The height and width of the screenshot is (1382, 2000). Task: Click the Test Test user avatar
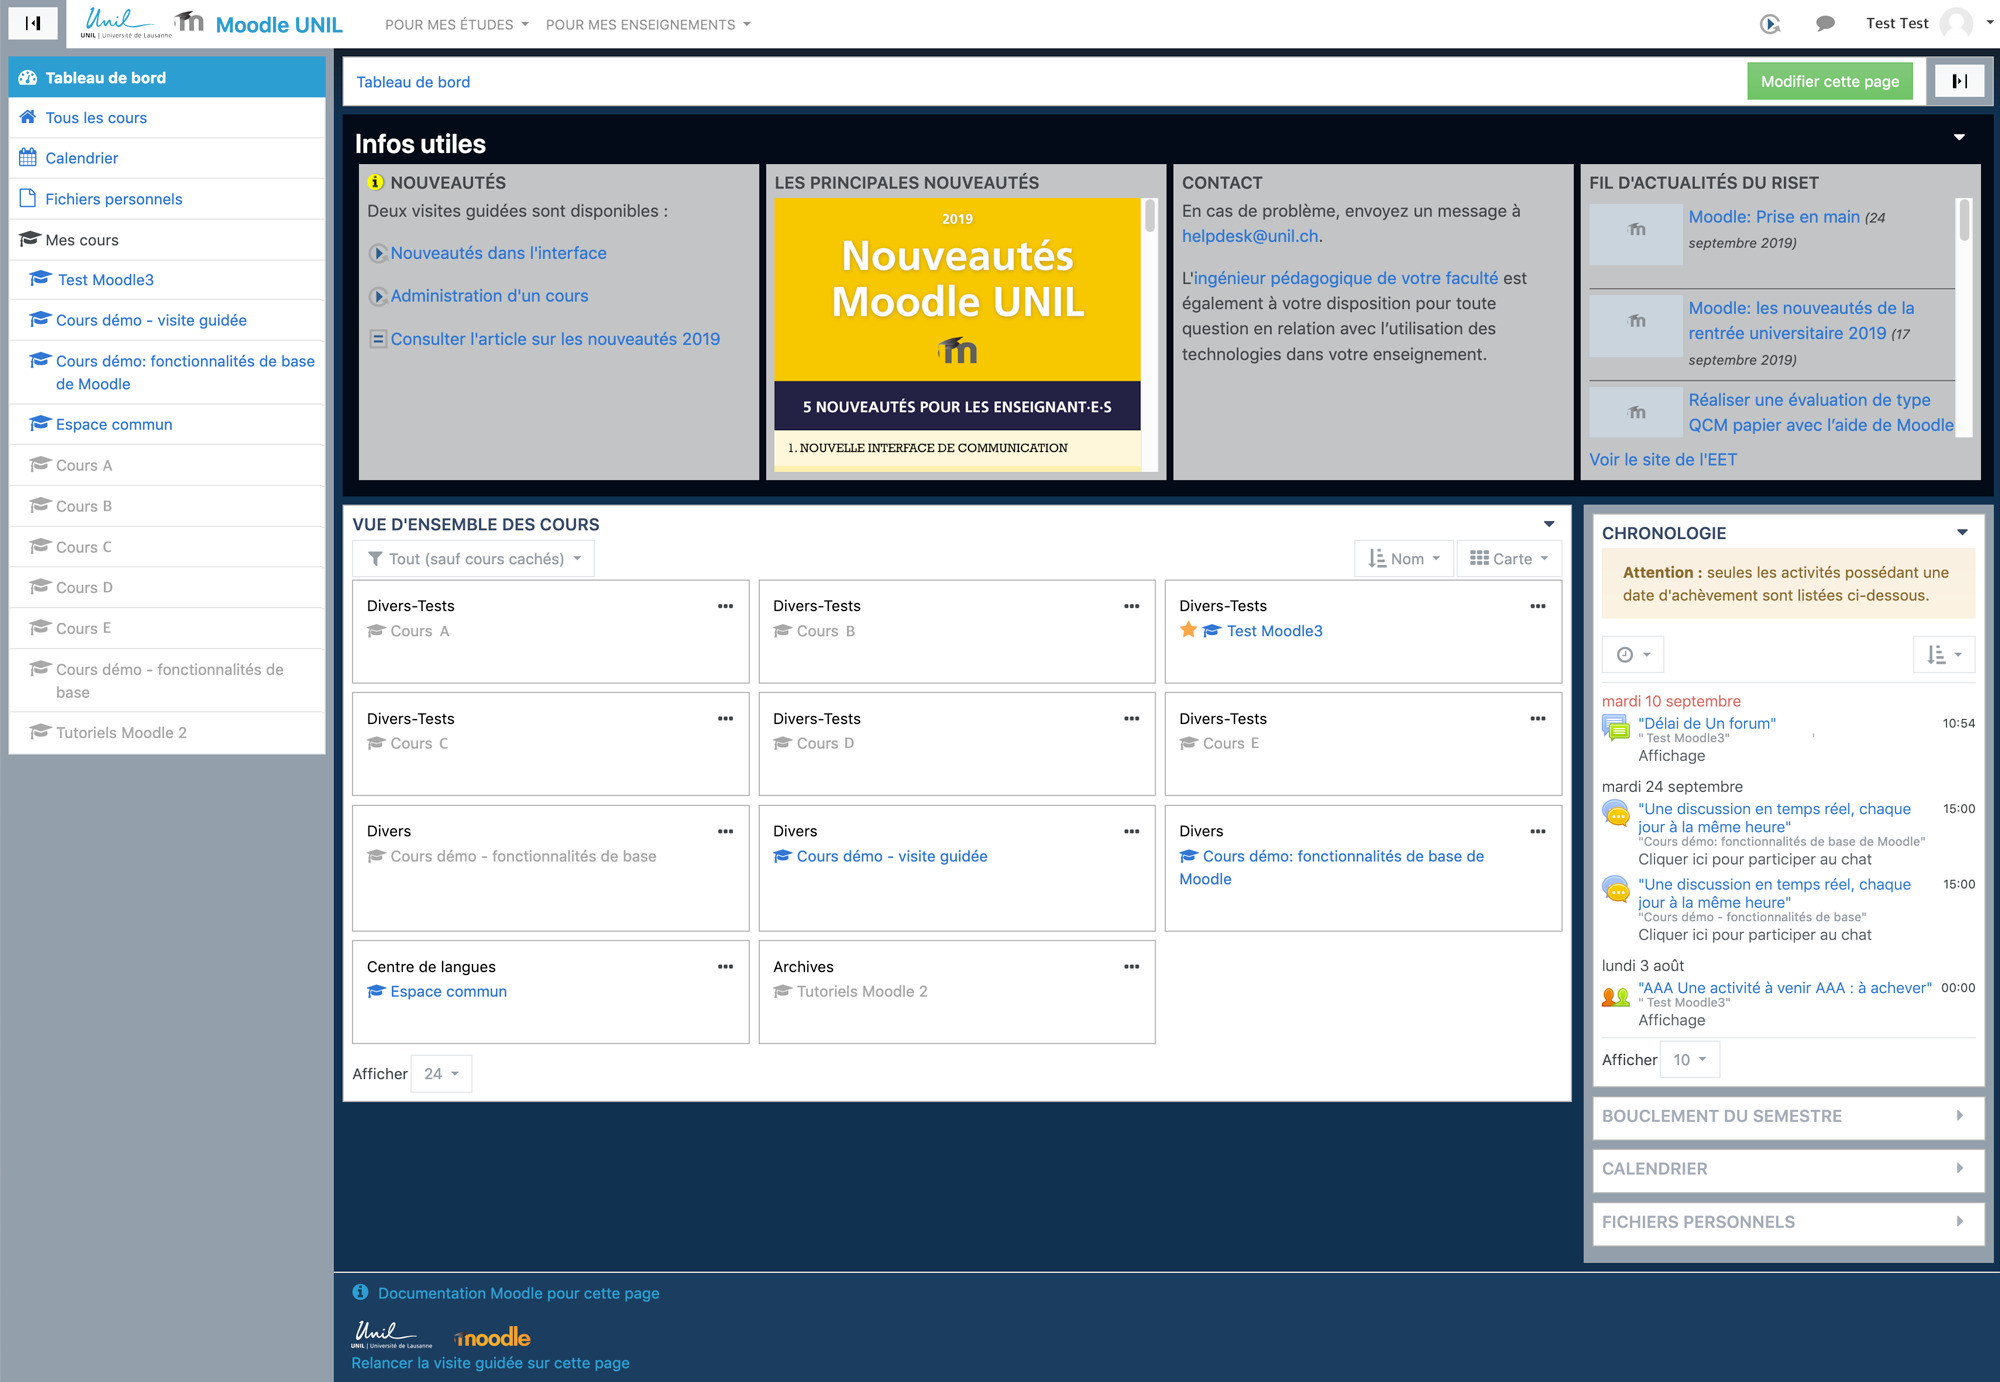tap(1955, 24)
